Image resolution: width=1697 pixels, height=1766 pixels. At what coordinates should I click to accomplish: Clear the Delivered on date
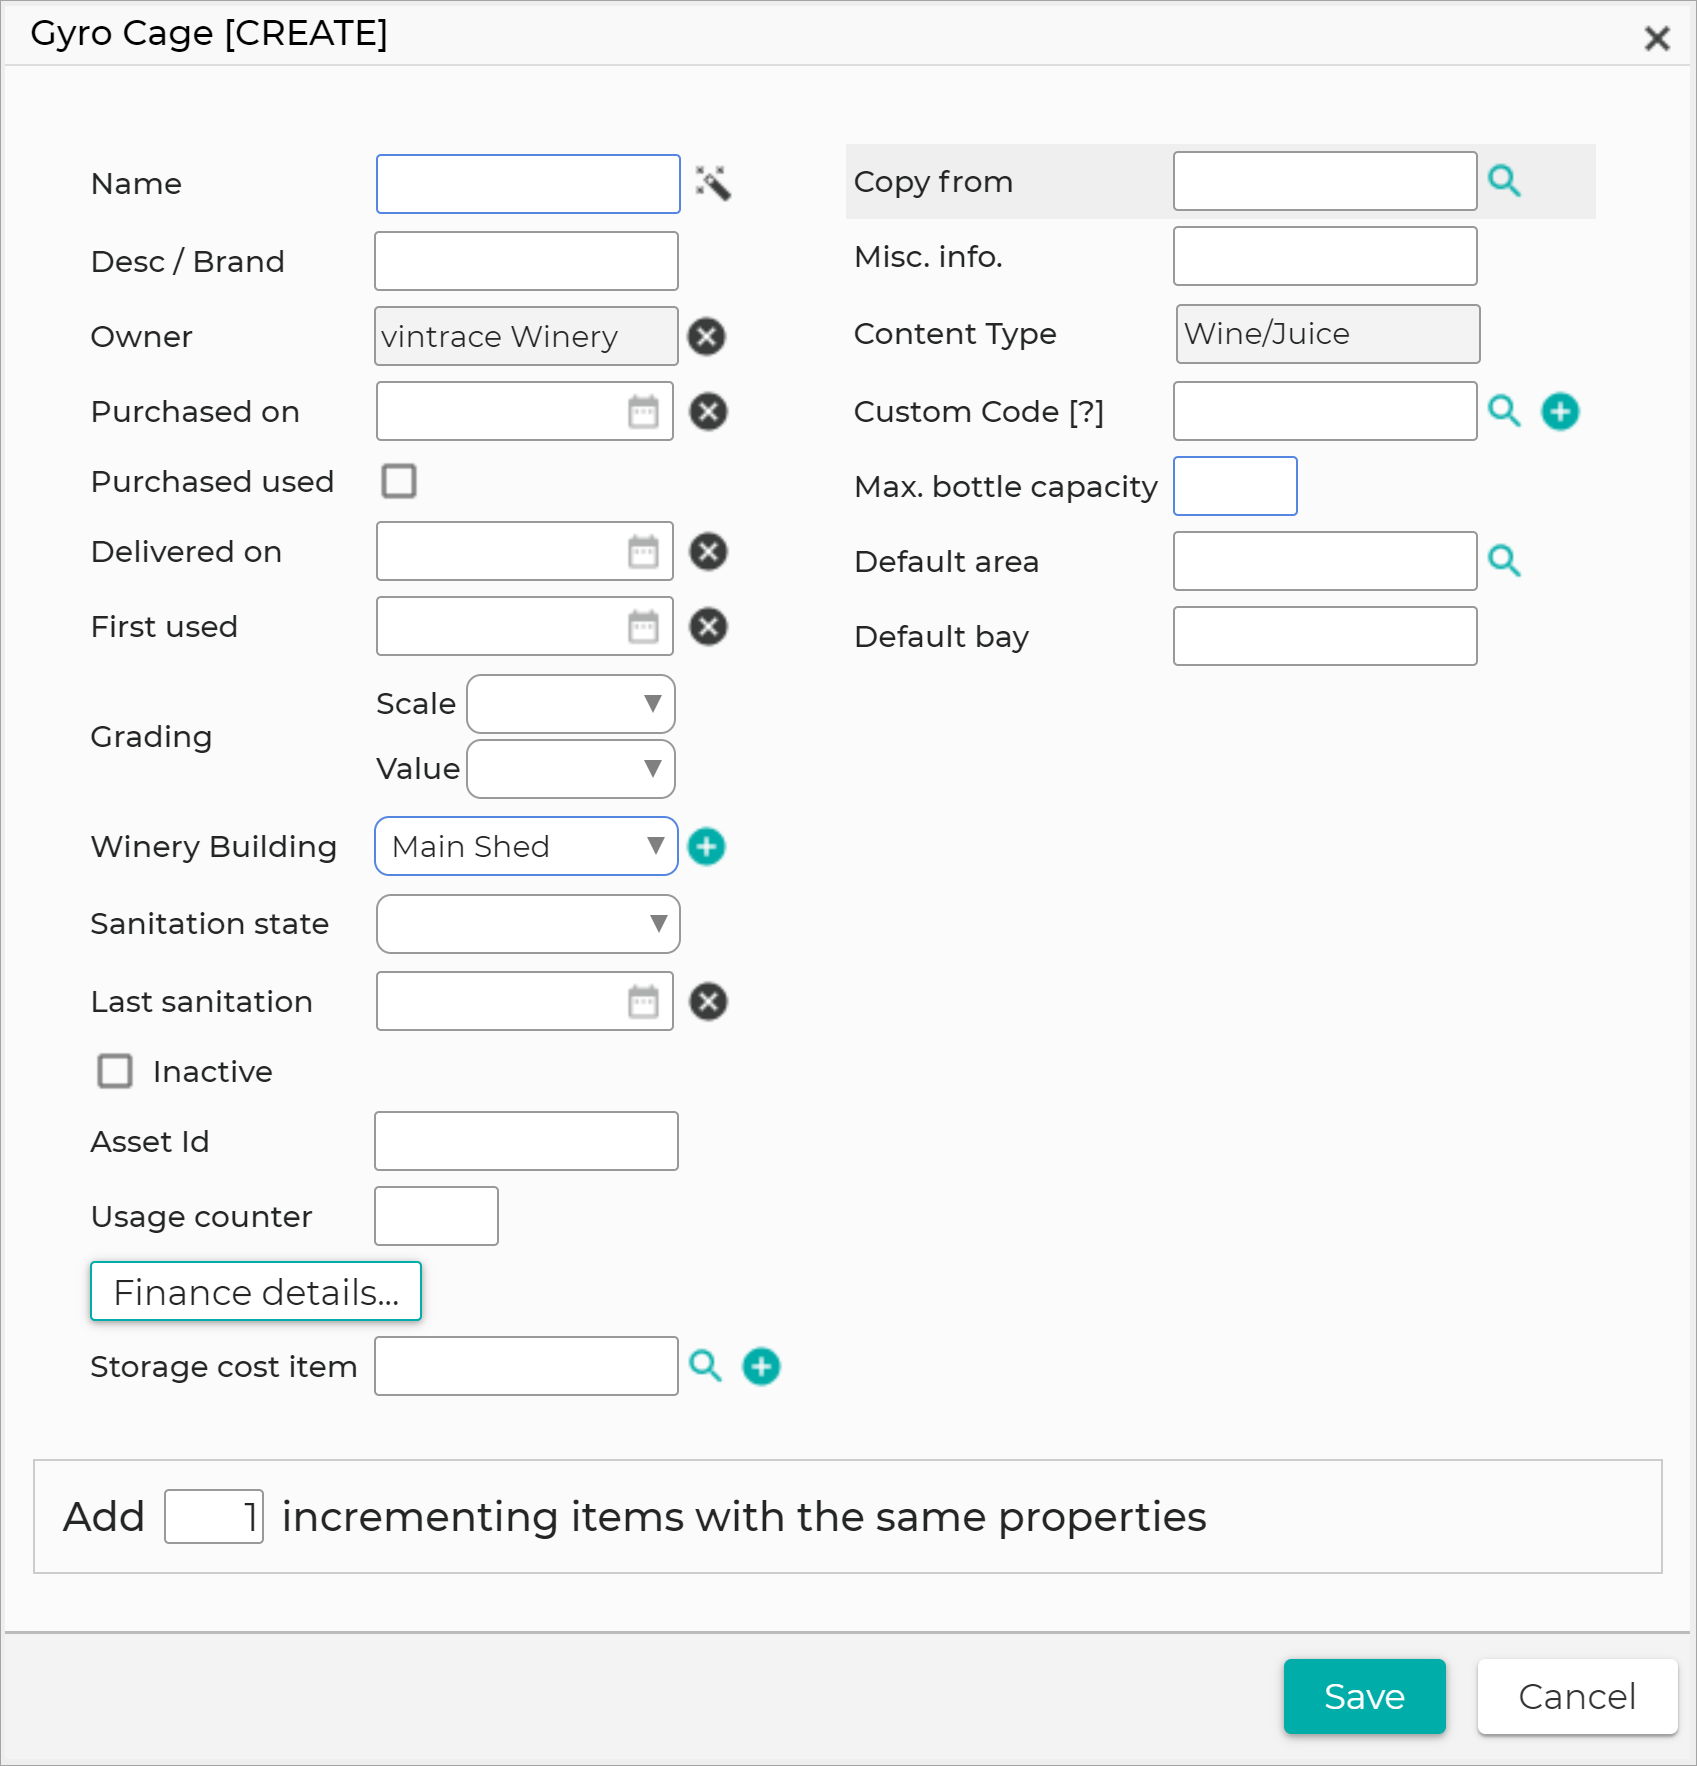708,551
